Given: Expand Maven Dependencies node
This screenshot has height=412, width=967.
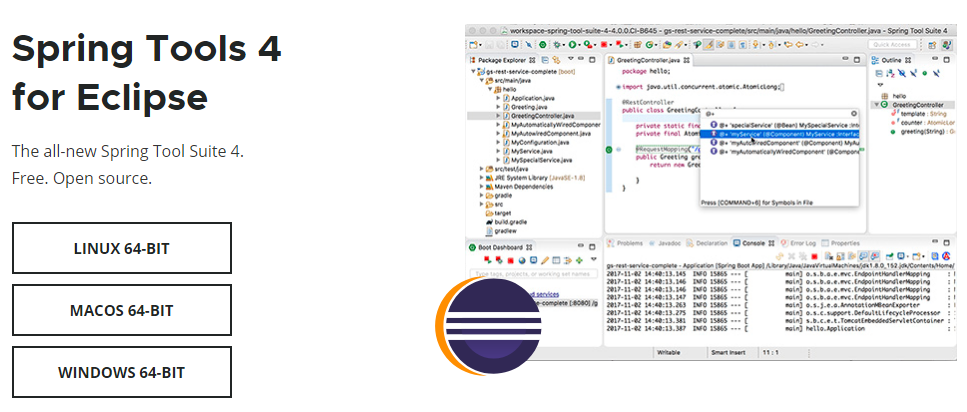Looking at the screenshot, I should tap(482, 186).
